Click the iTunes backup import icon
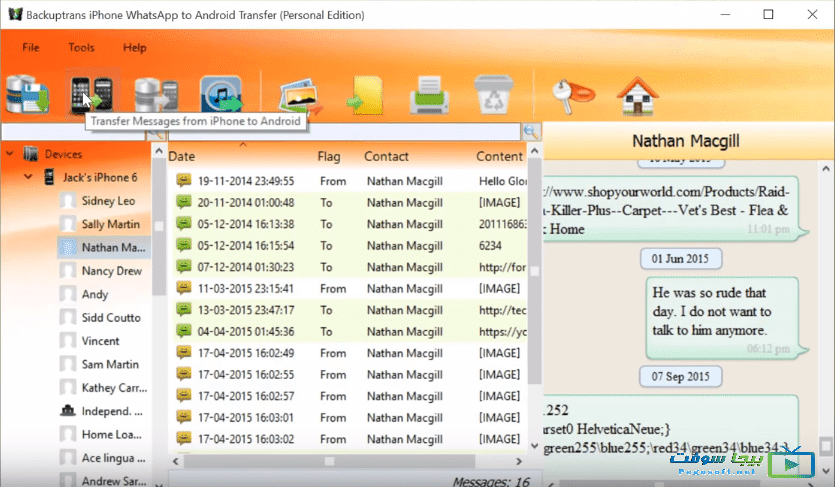This screenshot has height=487, width=835. coord(220,94)
